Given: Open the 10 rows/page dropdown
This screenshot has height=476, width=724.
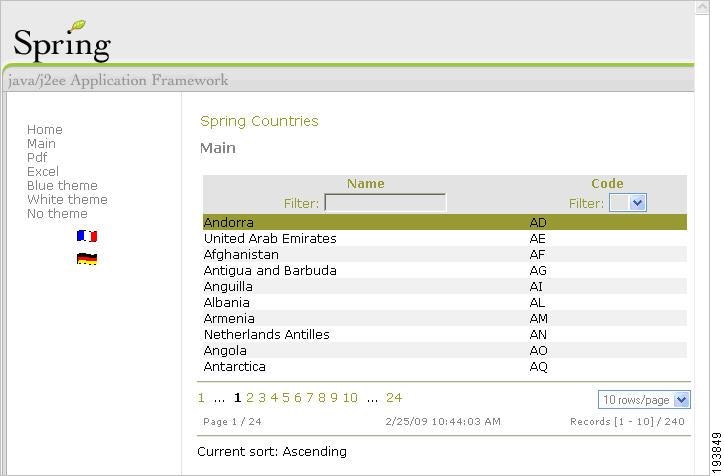Looking at the screenshot, I should [644, 400].
